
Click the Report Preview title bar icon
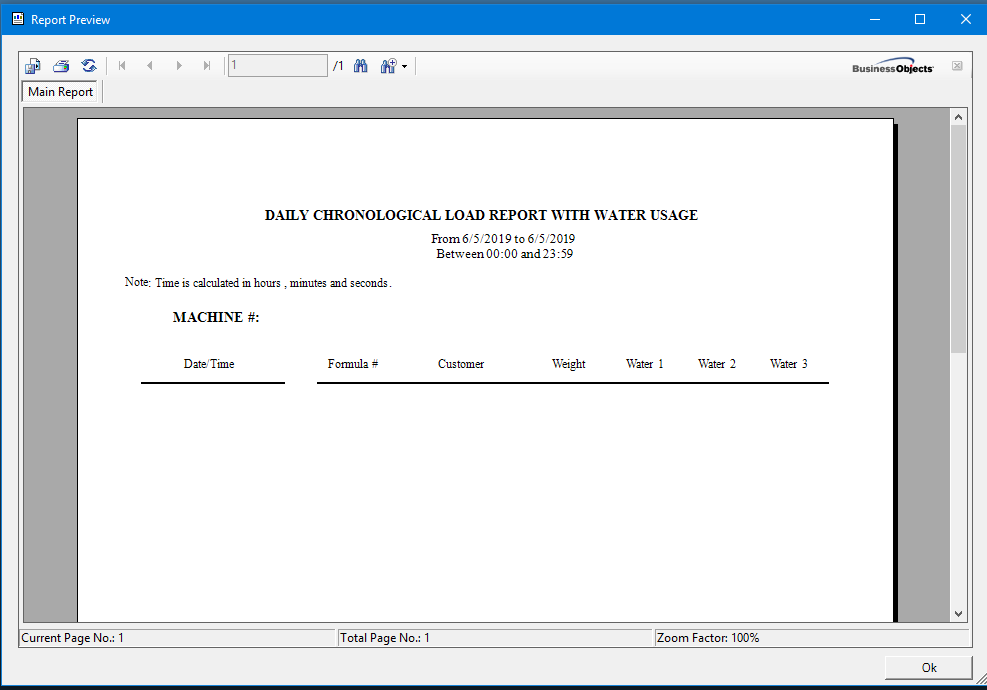(17, 19)
